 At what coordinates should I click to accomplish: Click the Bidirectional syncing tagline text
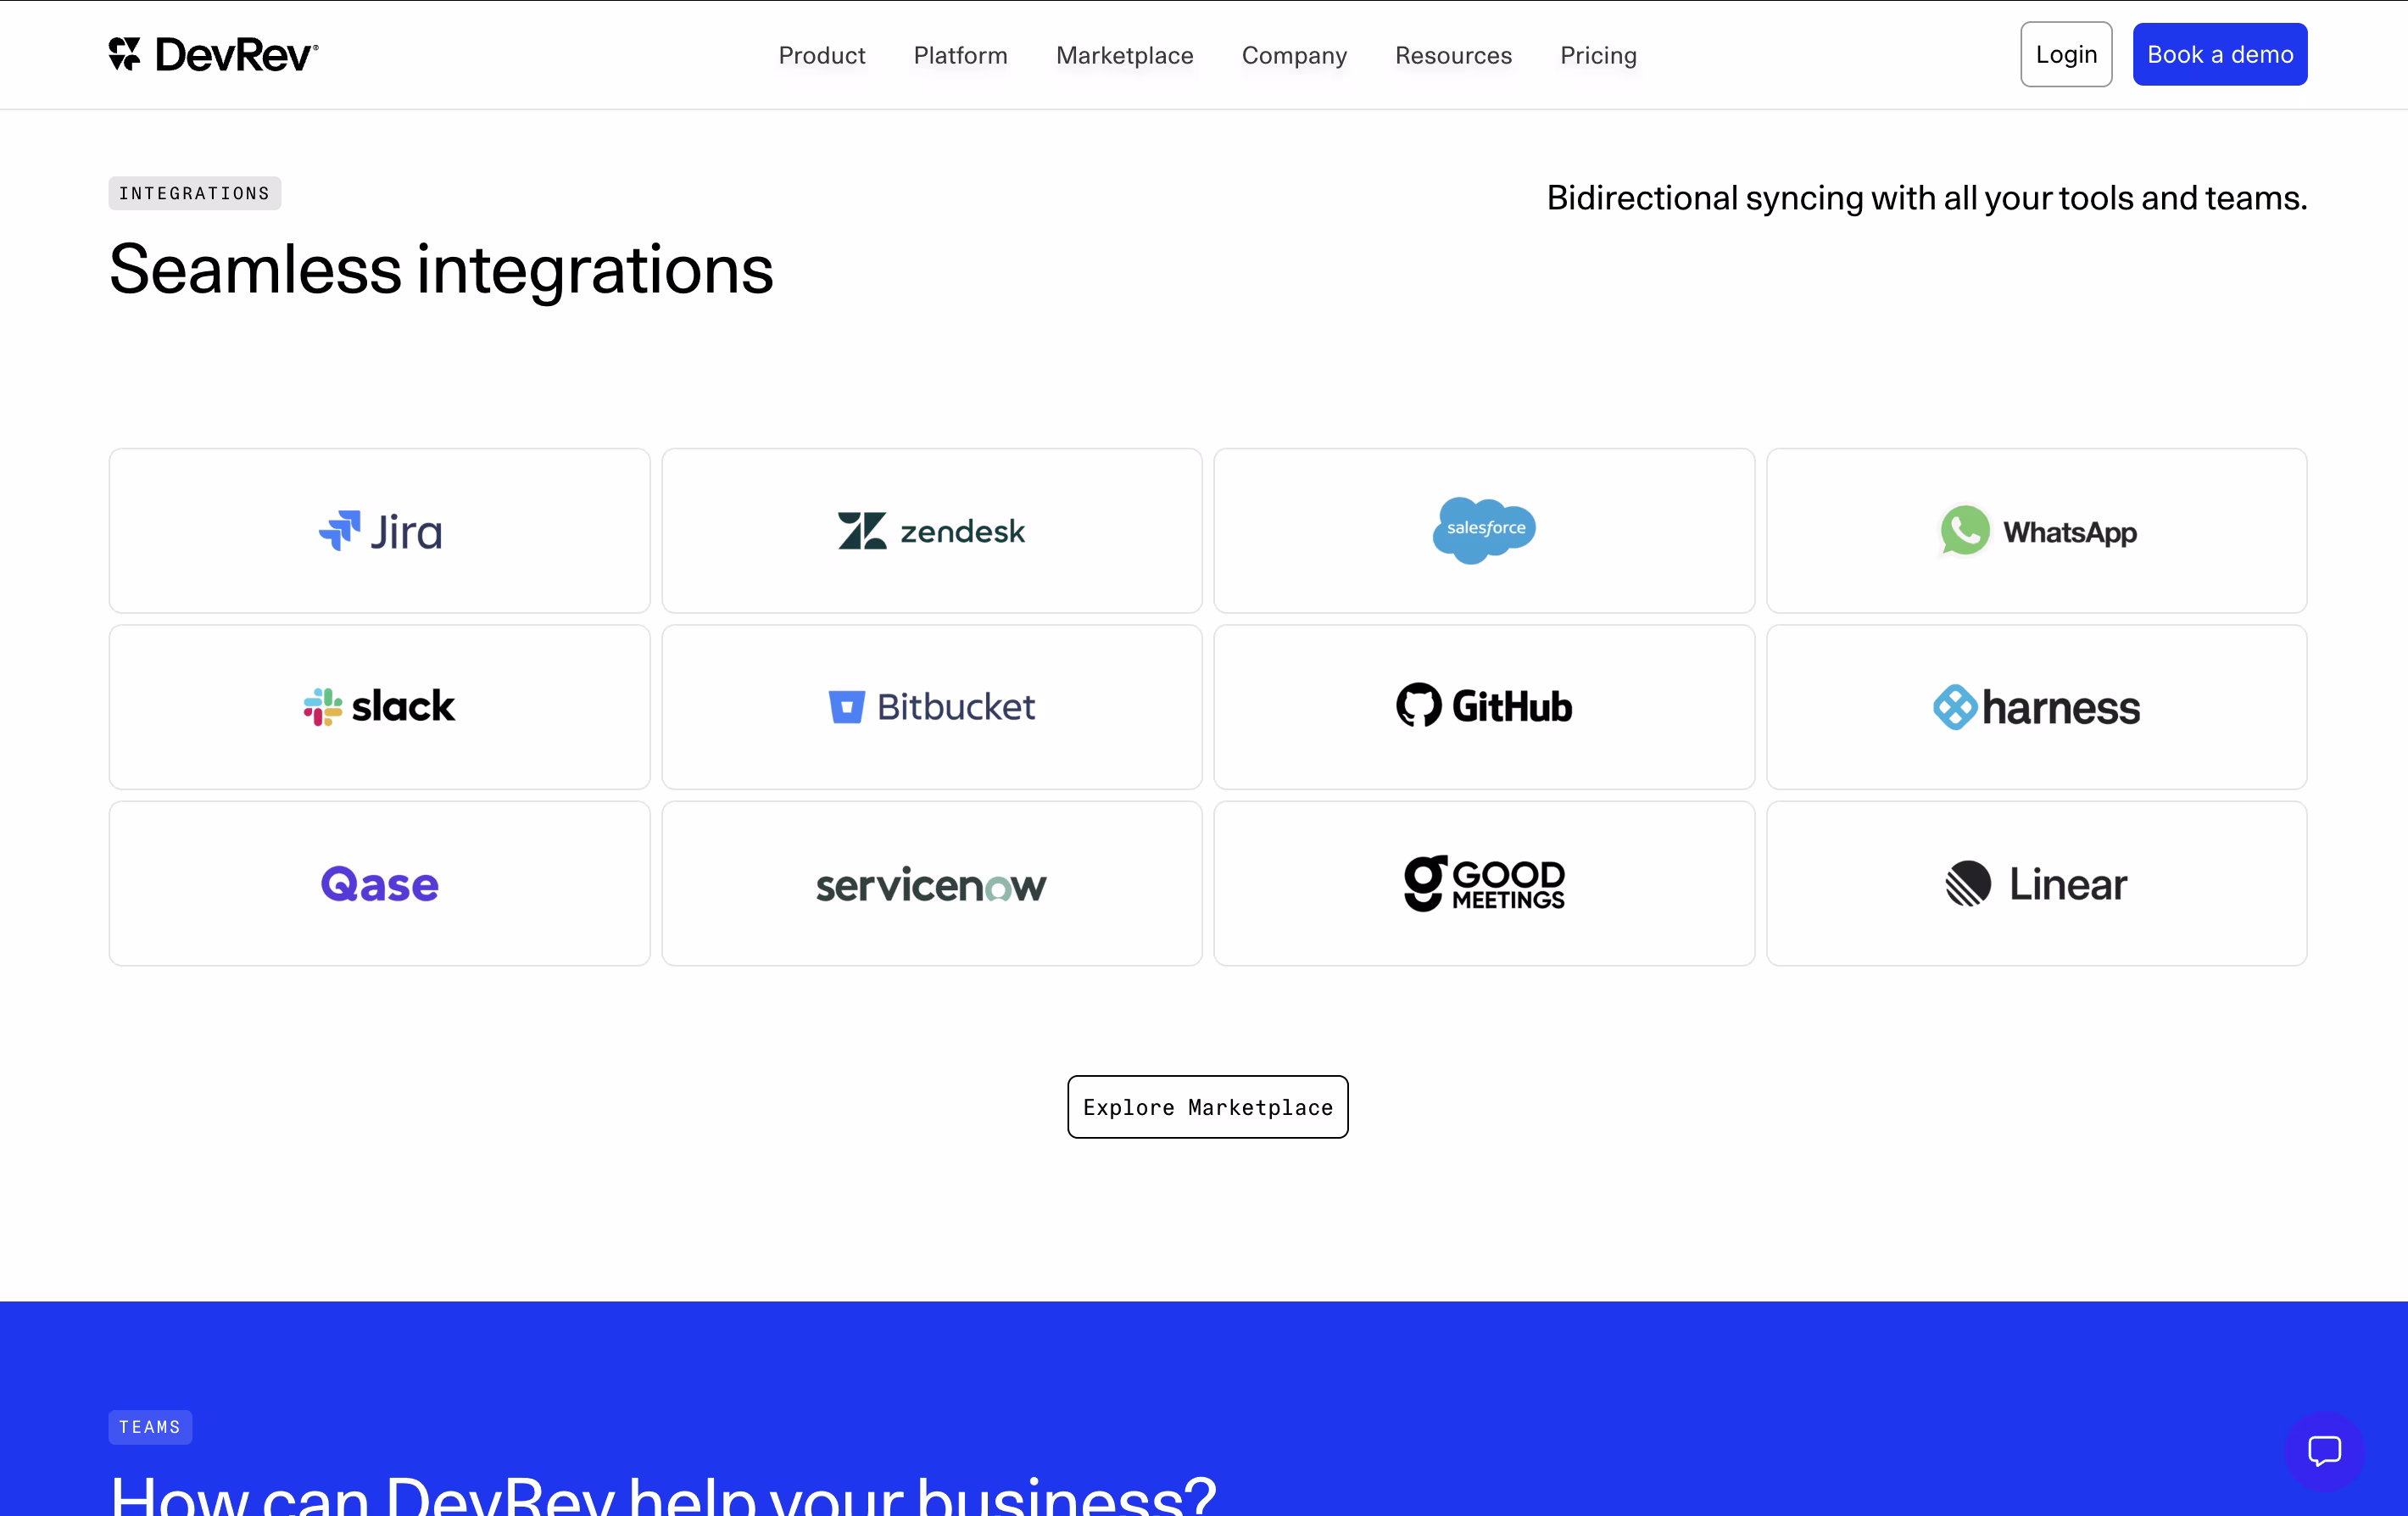[x=1926, y=198]
